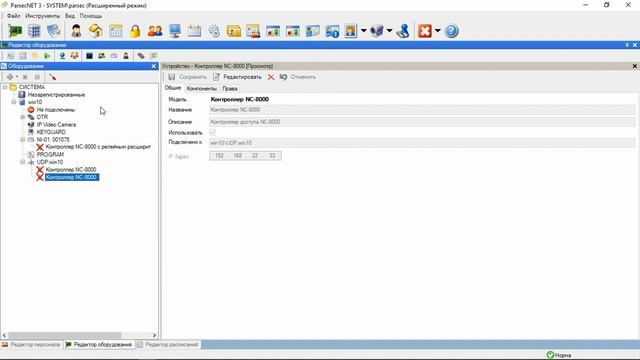This screenshot has width=640, height=360.
Task: Close the Оборудование panel with its X
Action: click(154, 66)
